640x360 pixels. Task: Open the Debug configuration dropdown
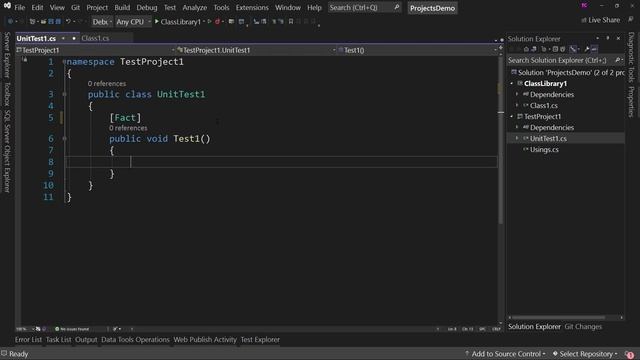(102, 22)
